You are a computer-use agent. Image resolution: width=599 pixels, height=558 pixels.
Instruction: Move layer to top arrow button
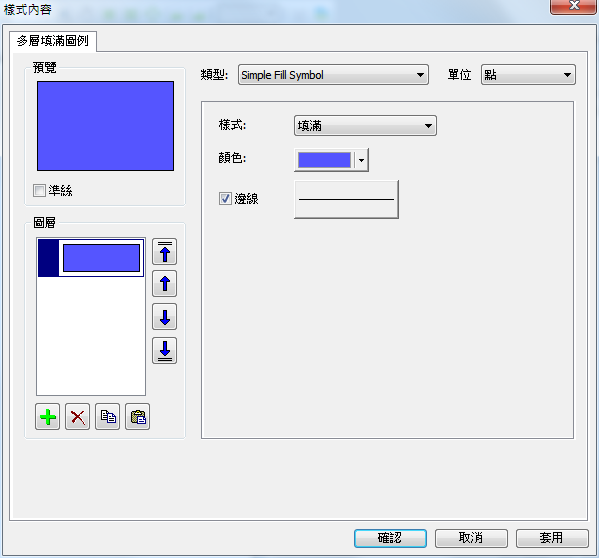coord(164,252)
